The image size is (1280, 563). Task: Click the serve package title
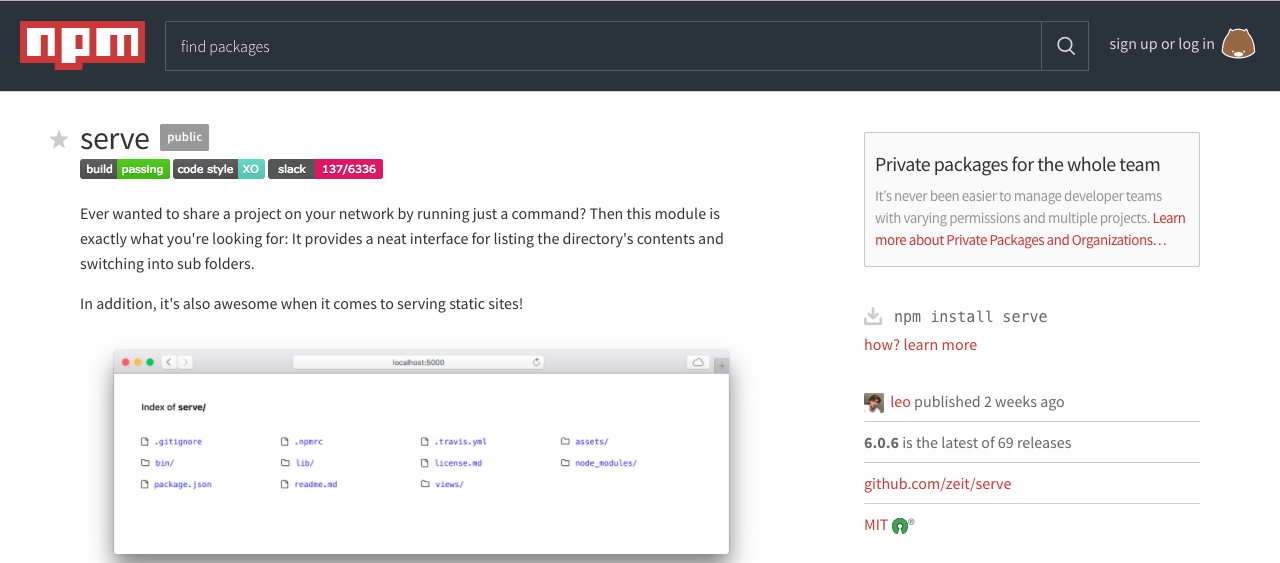115,139
